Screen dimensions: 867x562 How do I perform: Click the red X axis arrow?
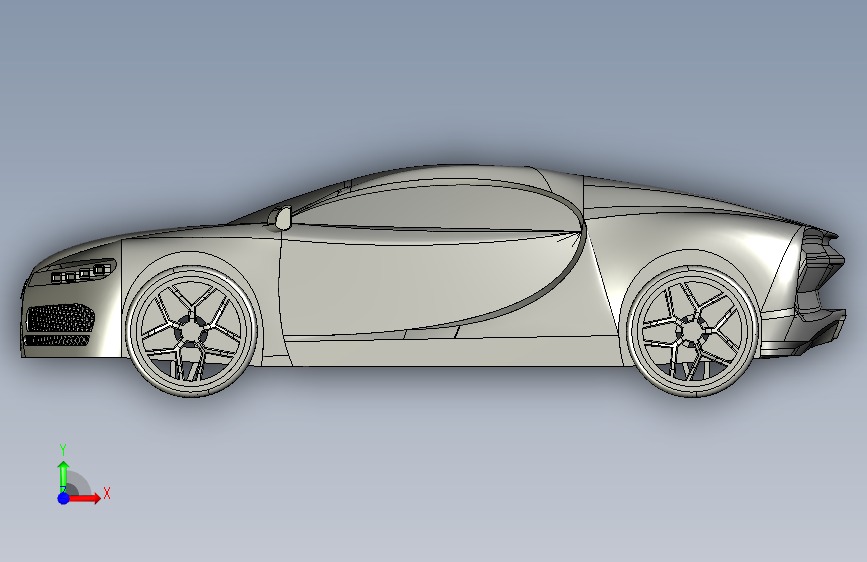pyautogui.click(x=84, y=498)
